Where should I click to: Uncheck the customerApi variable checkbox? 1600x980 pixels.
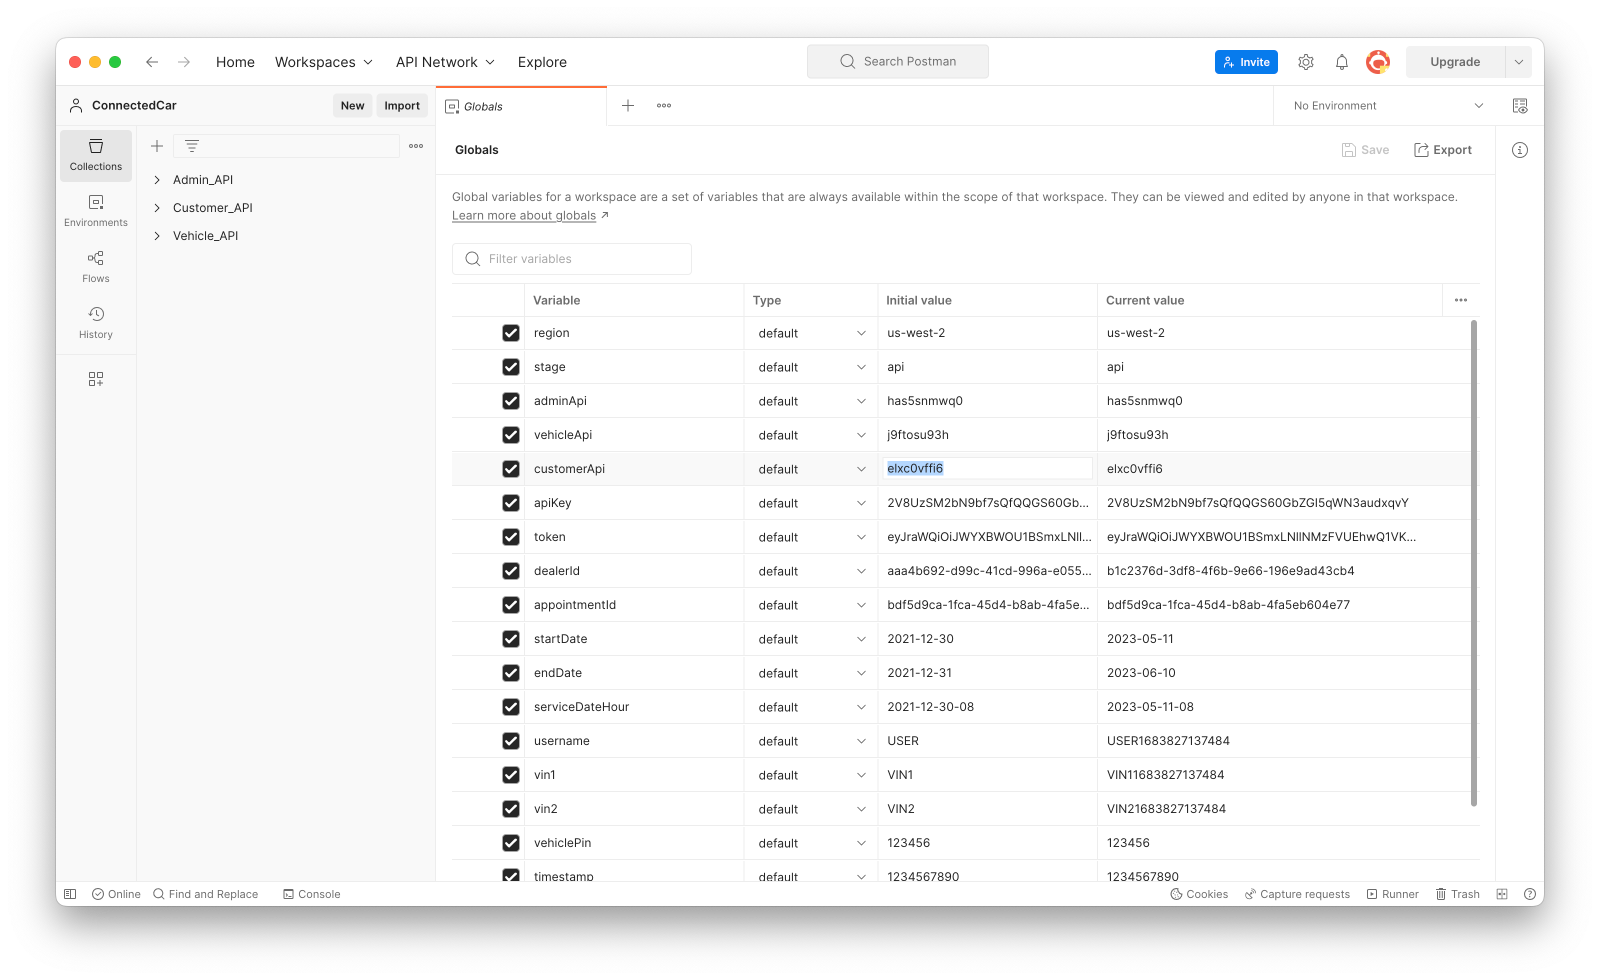(511, 469)
